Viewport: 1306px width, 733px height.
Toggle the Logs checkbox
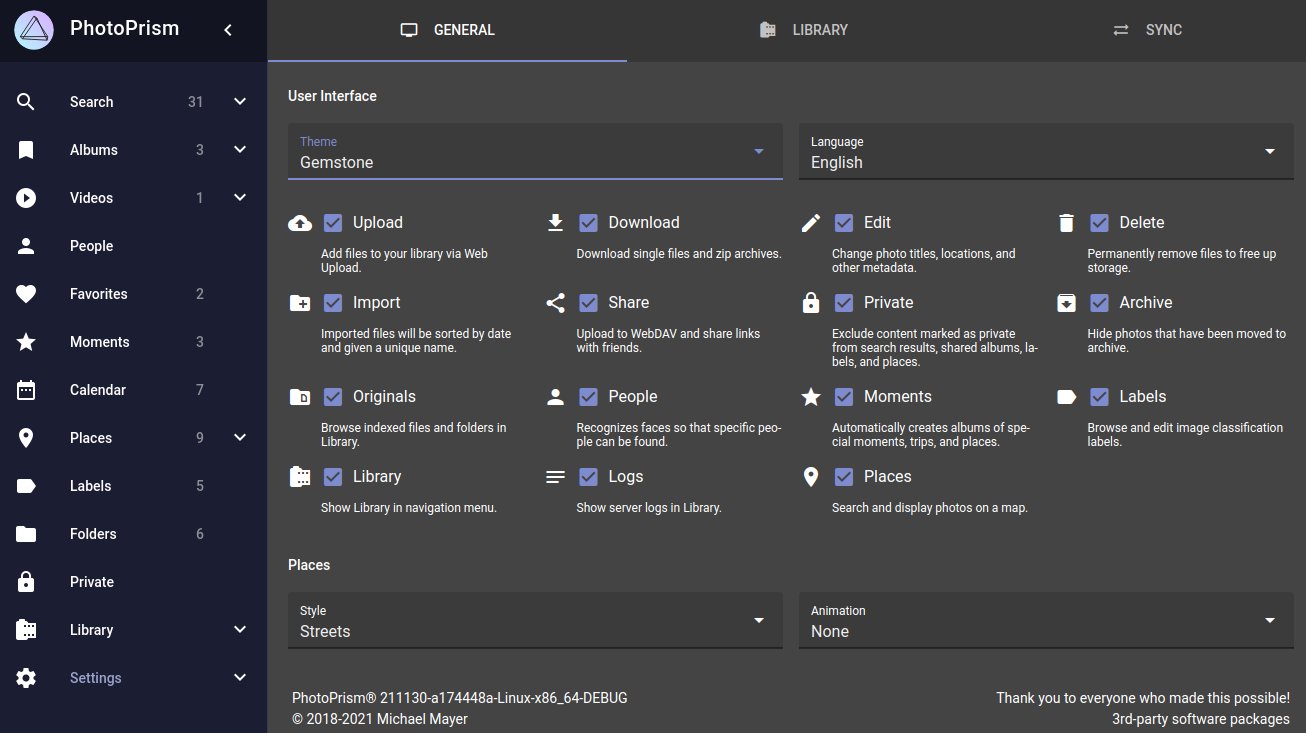click(x=589, y=477)
